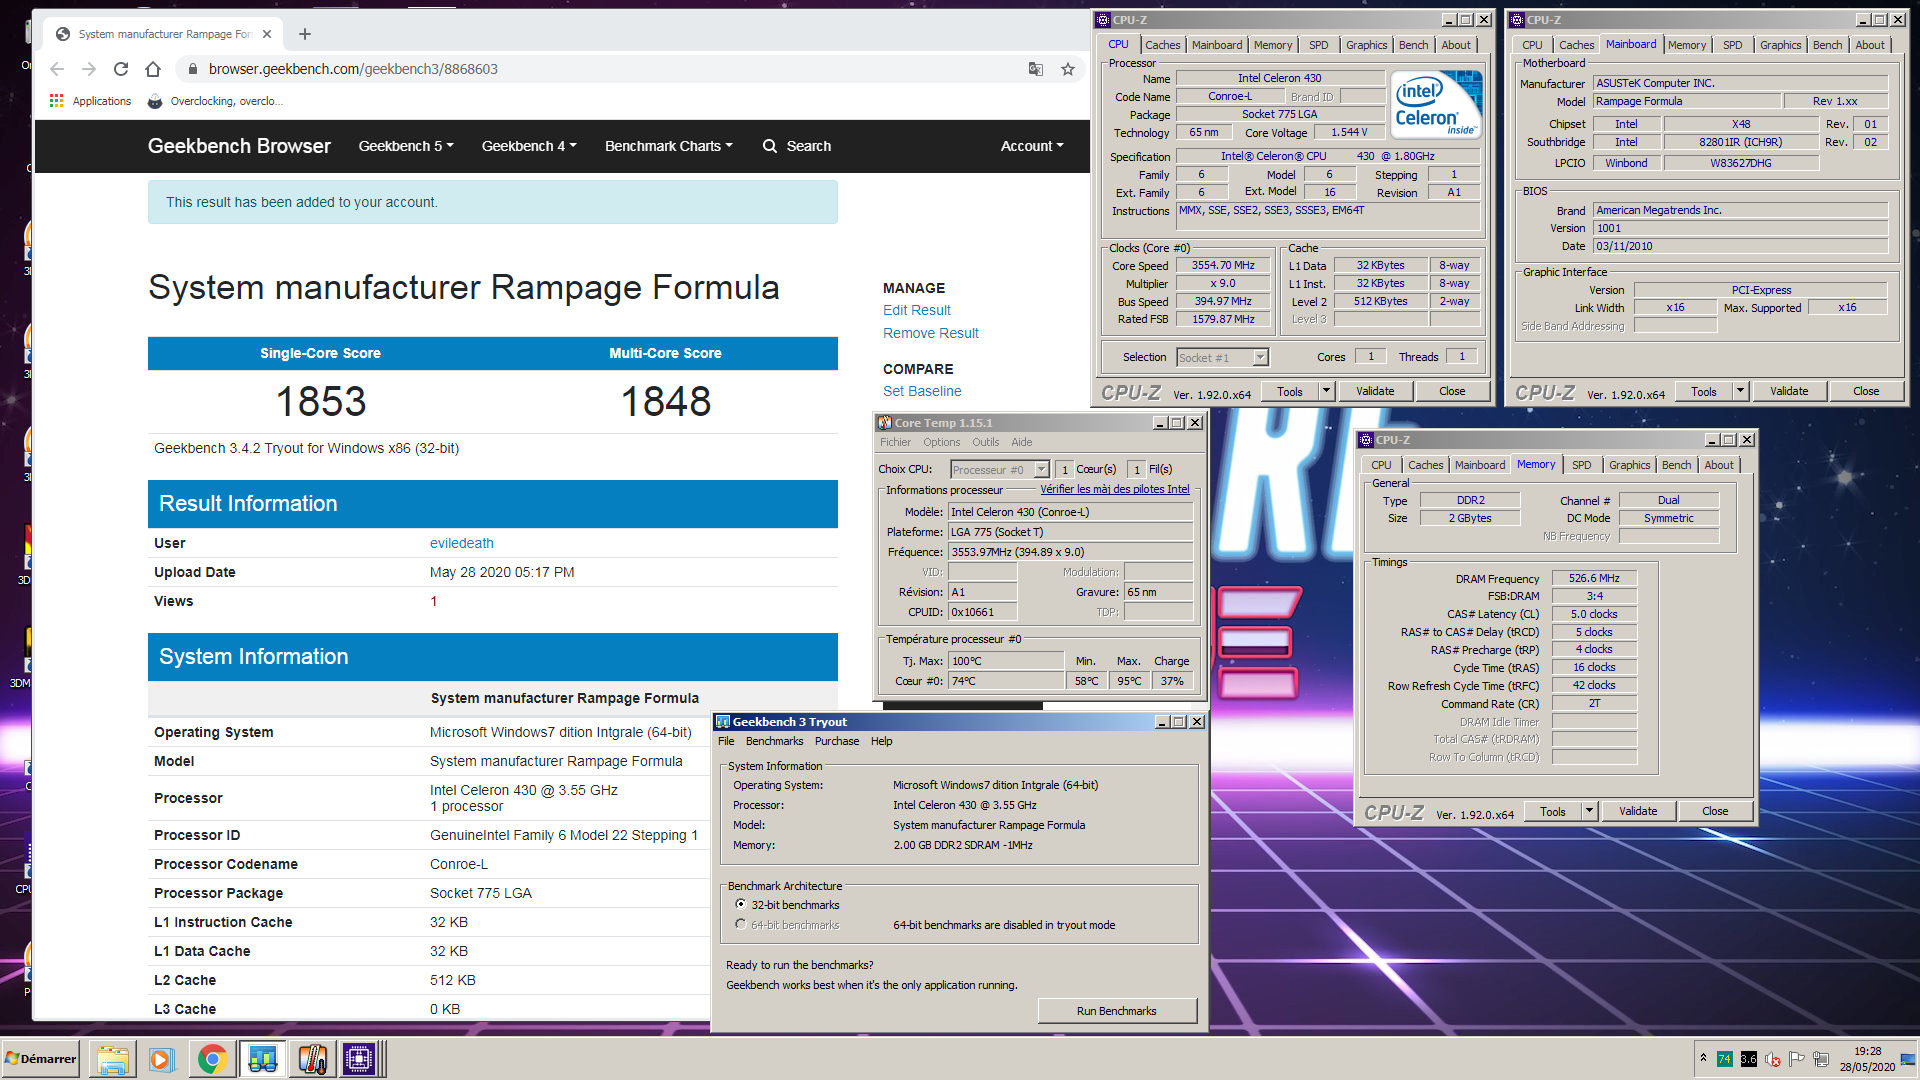Reload the Geekbench page
Screen dimensions: 1920x1080
121,69
